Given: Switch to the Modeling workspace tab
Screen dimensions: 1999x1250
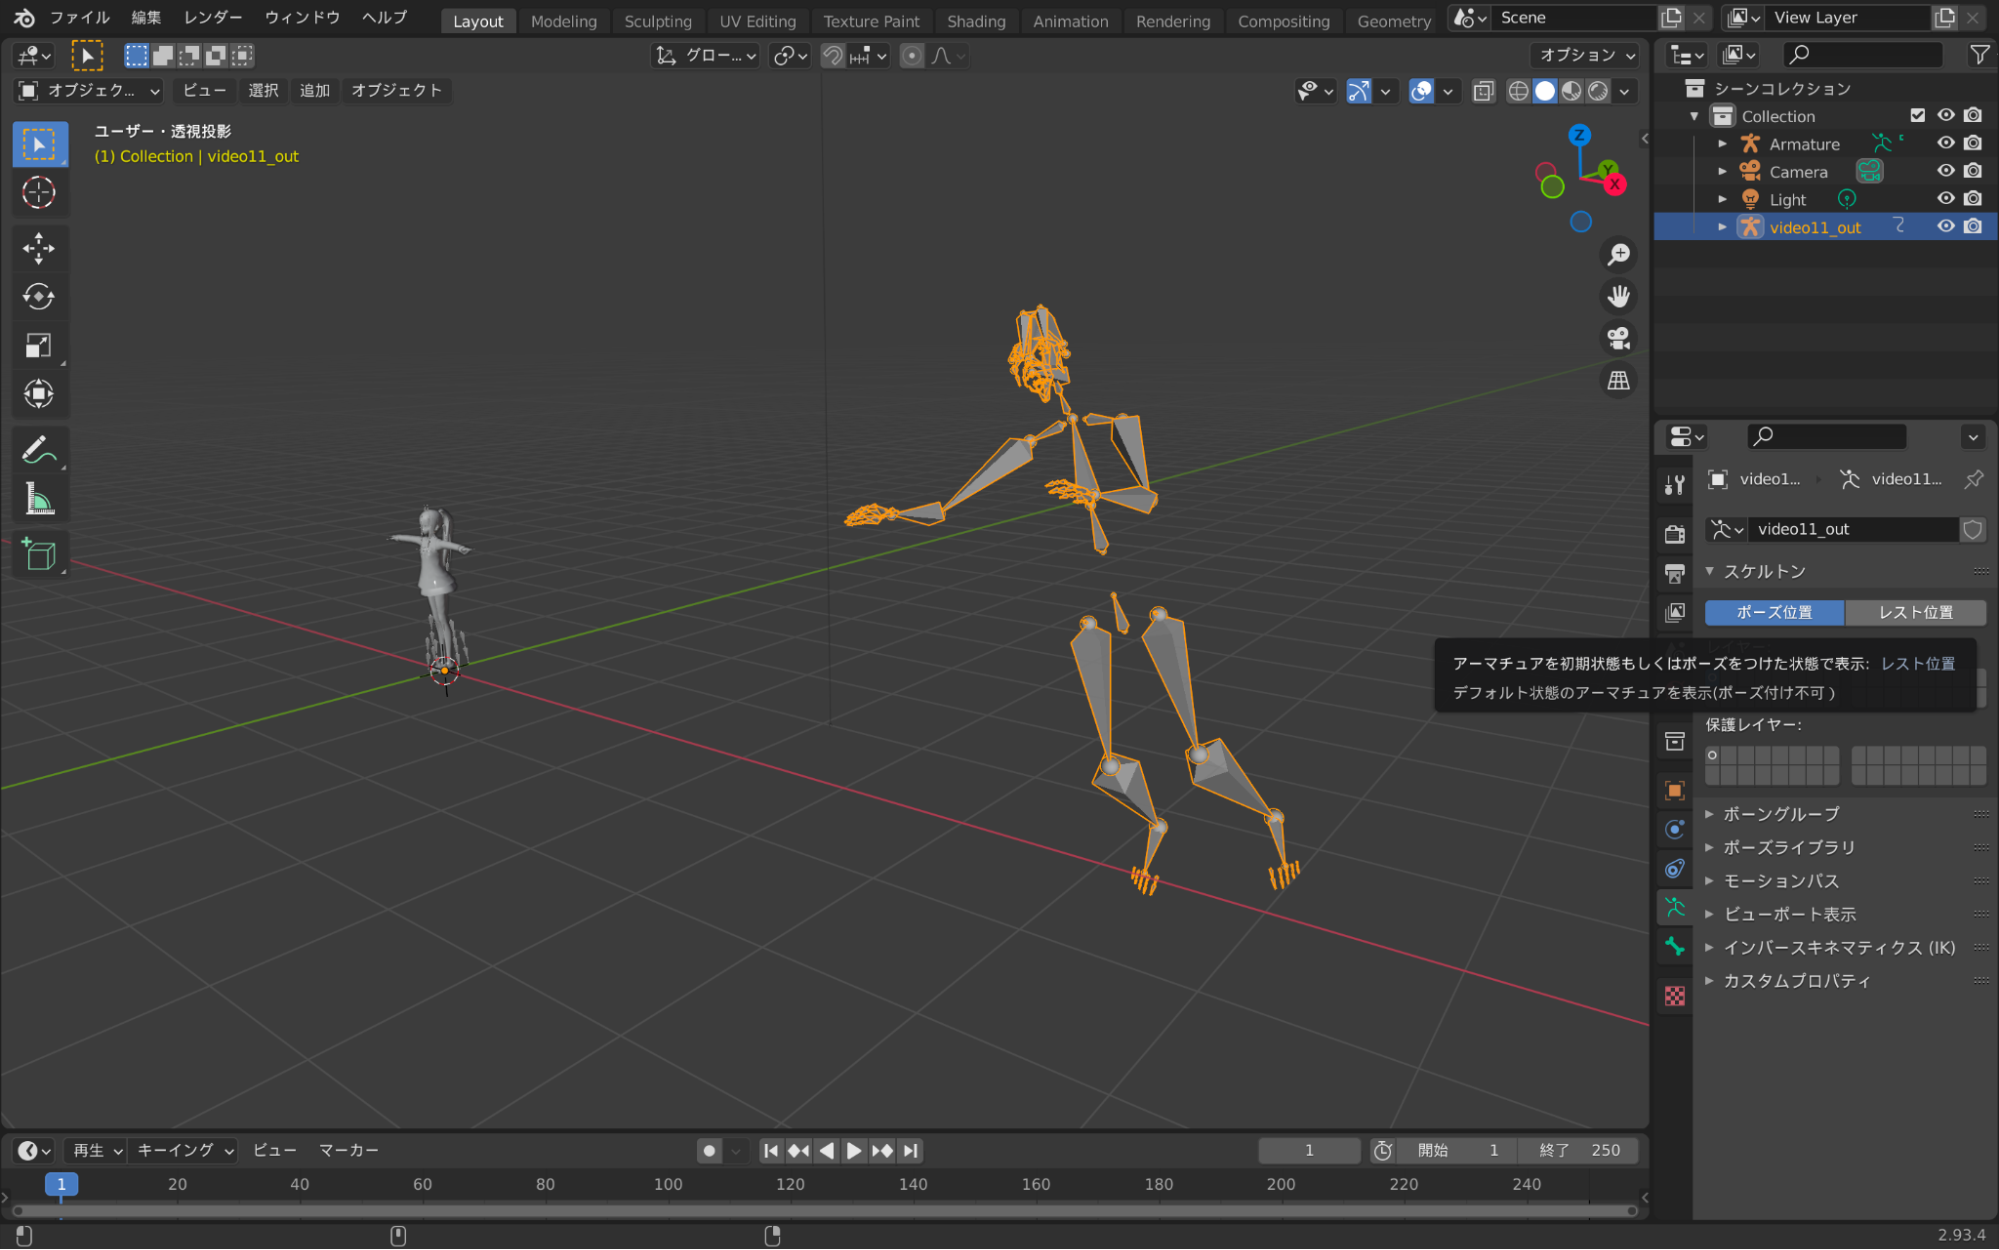Looking at the screenshot, I should pos(563,21).
